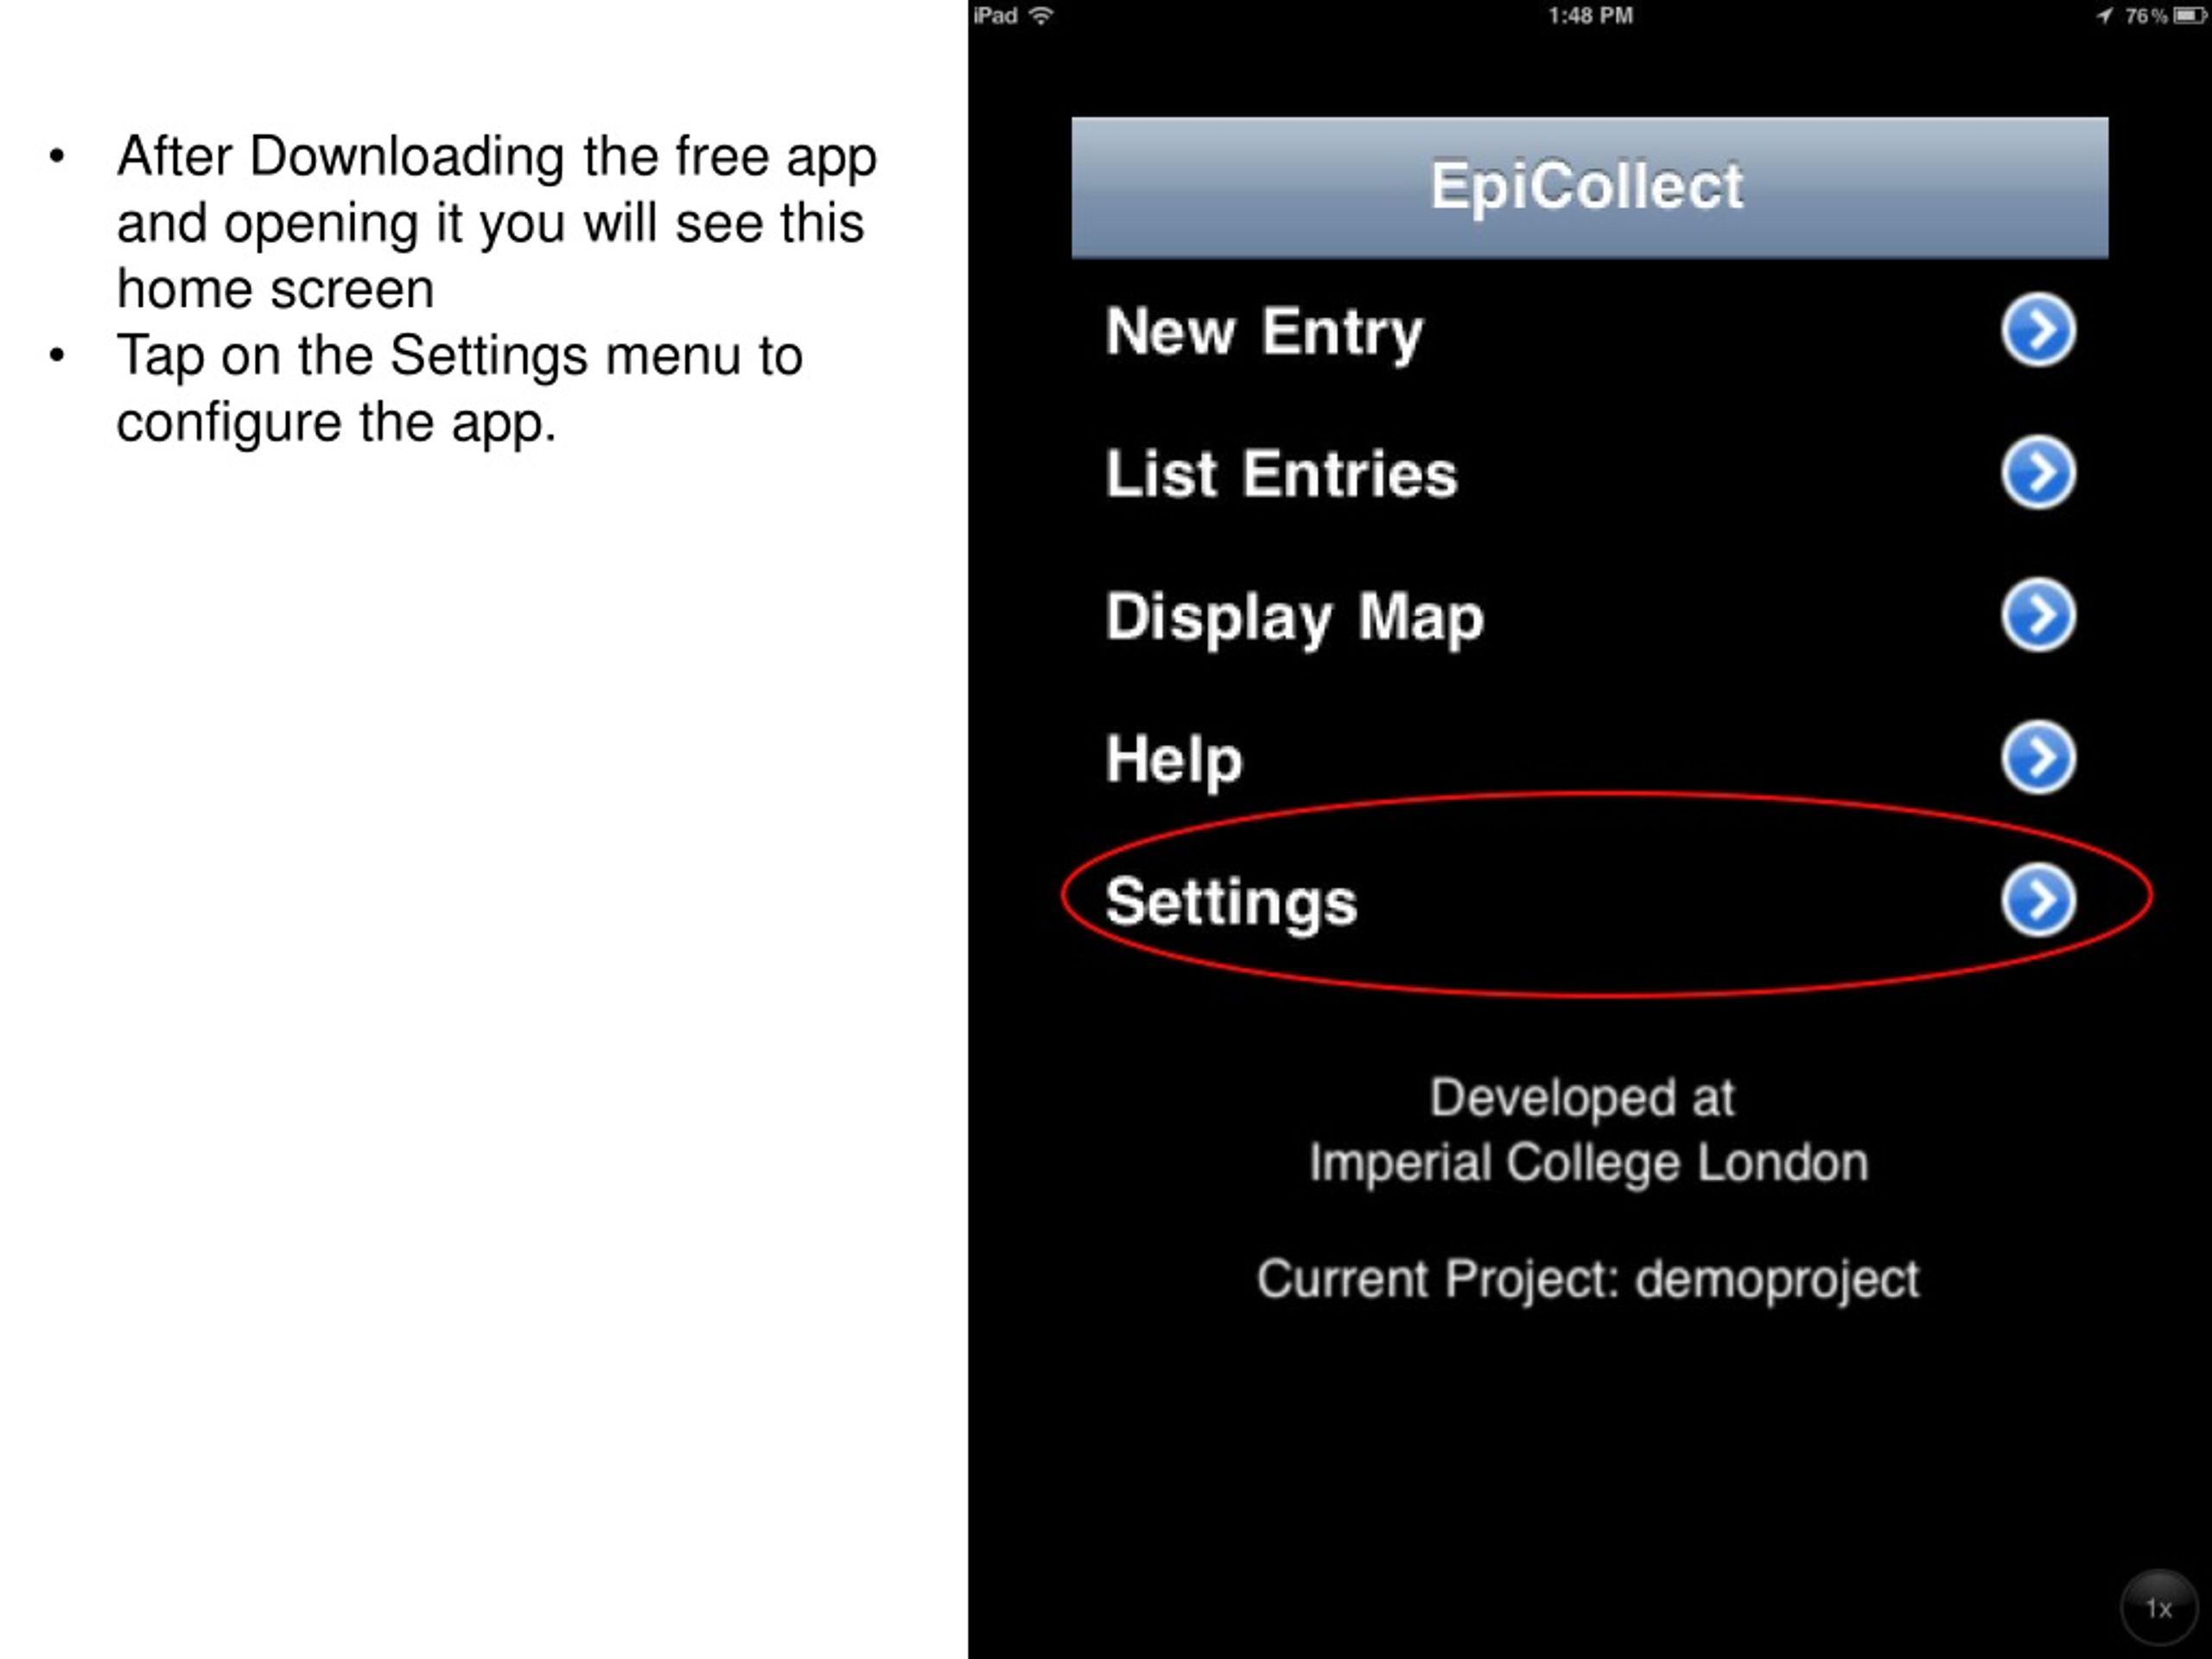Tap the Imperial College London text
2212x1659 pixels.
click(1588, 1163)
